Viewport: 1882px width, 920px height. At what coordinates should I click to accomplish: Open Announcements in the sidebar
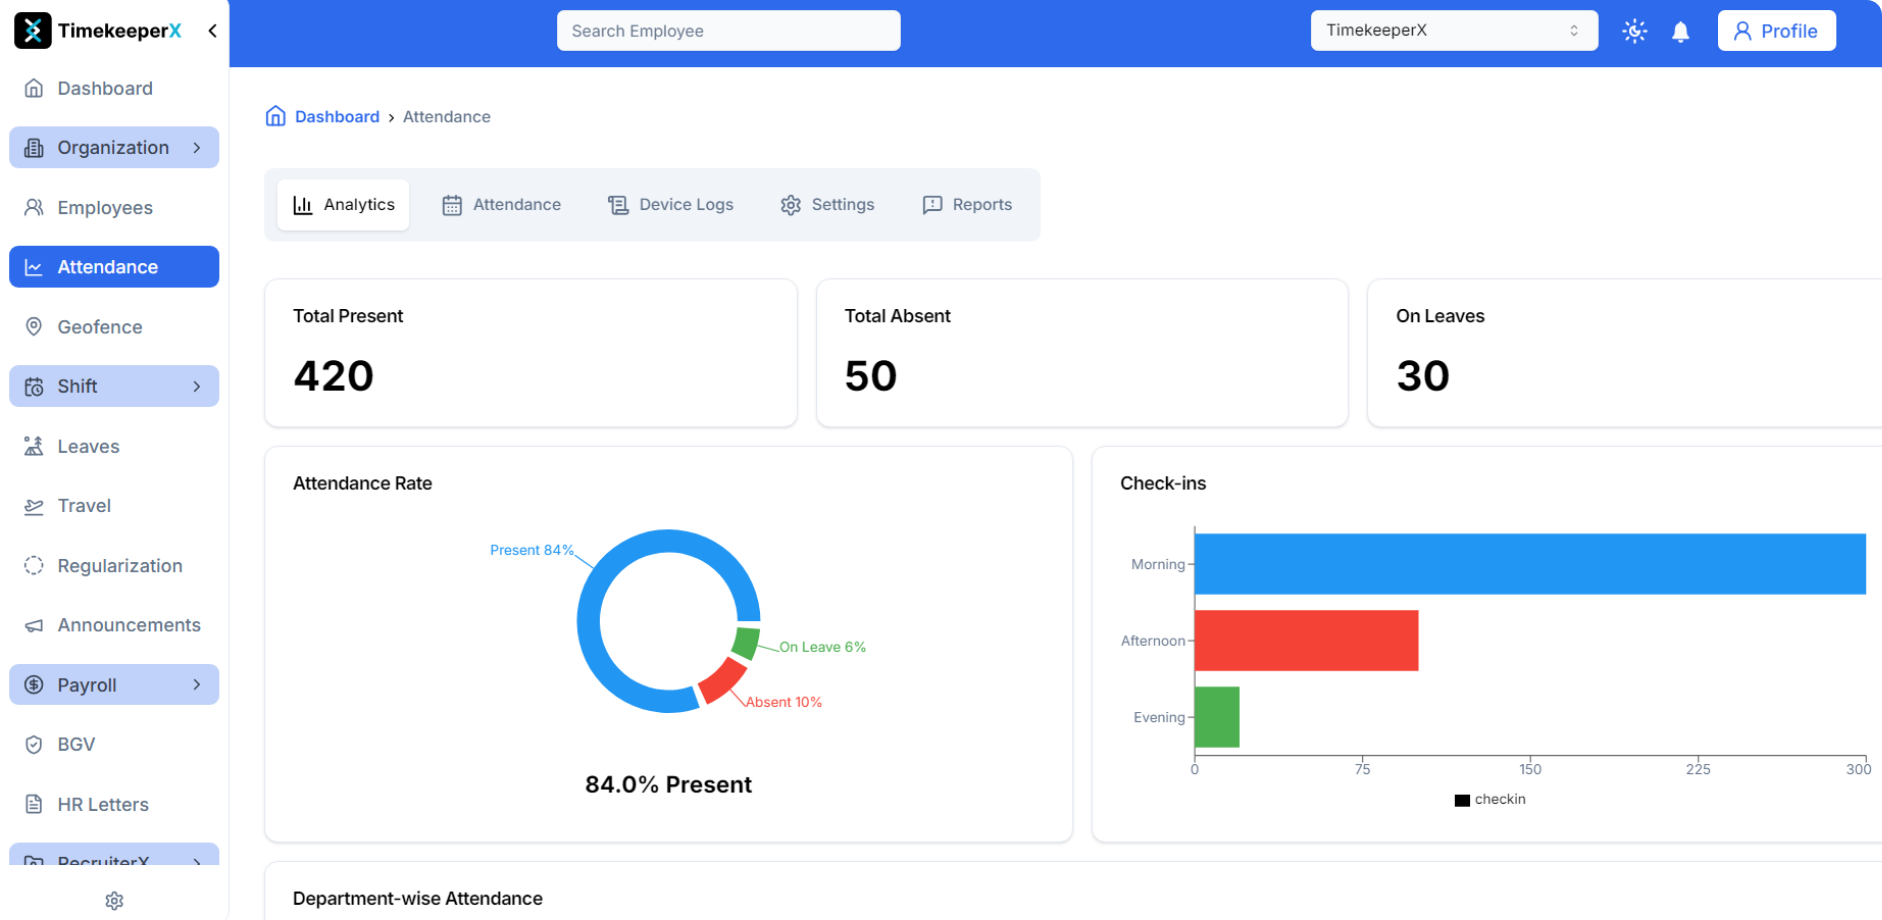pos(114,625)
